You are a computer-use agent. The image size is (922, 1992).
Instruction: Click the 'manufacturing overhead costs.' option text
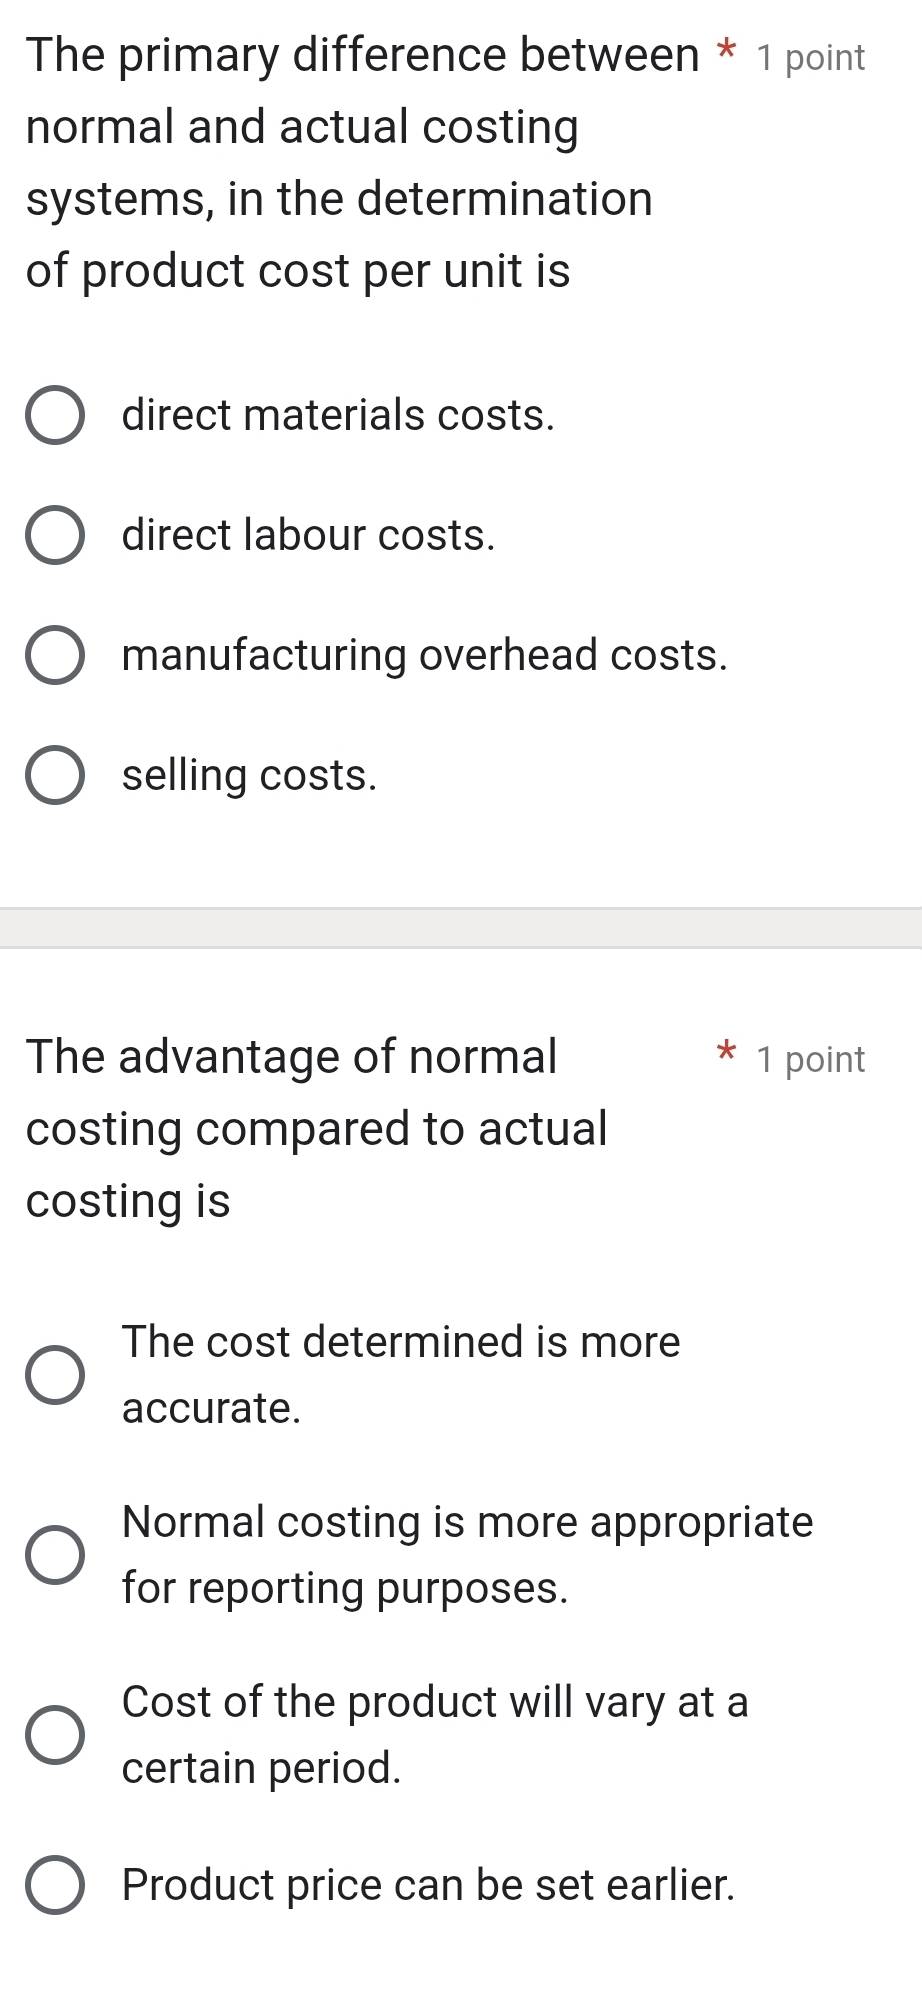pos(424,656)
